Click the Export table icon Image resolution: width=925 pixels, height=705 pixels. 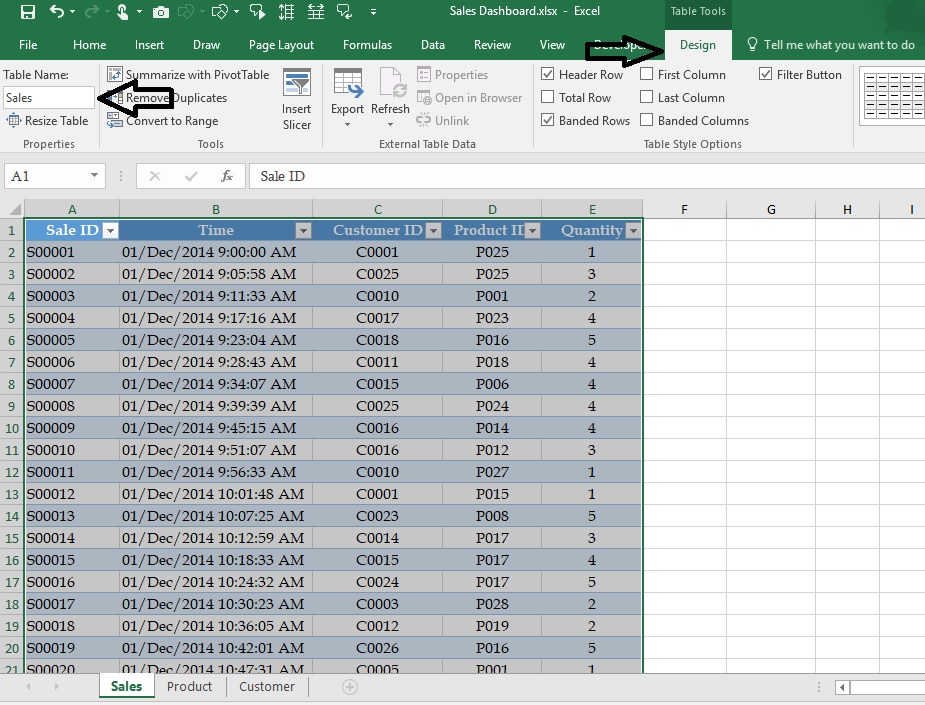pyautogui.click(x=348, y=83)
